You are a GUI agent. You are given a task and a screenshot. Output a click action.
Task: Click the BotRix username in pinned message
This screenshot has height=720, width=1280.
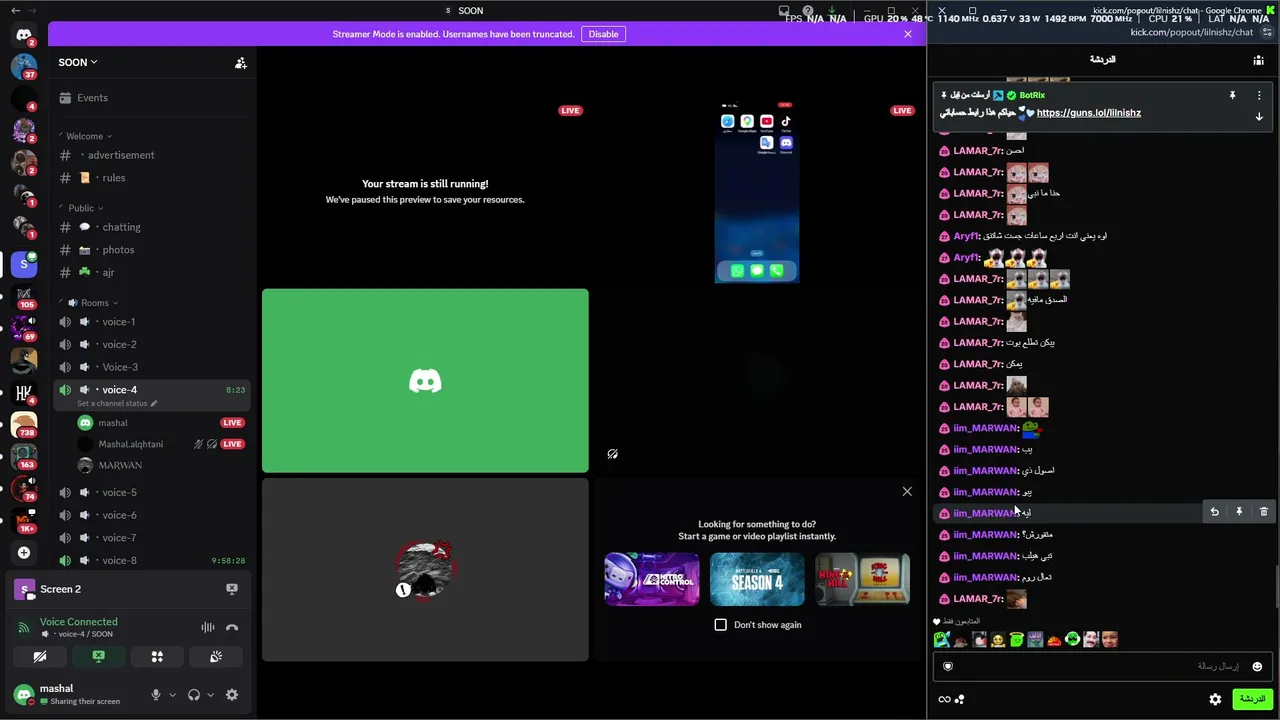pyautogui.click(x=1032, y=95)
